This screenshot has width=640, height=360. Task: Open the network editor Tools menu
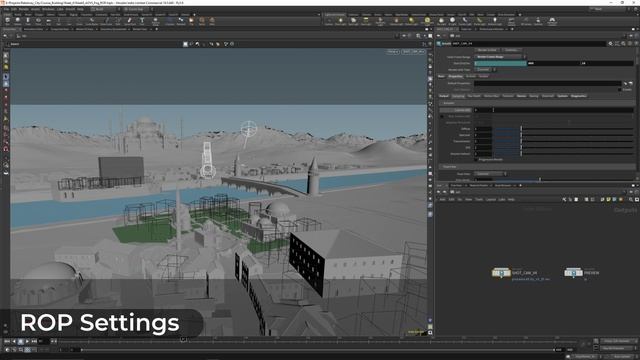point(479,200)
